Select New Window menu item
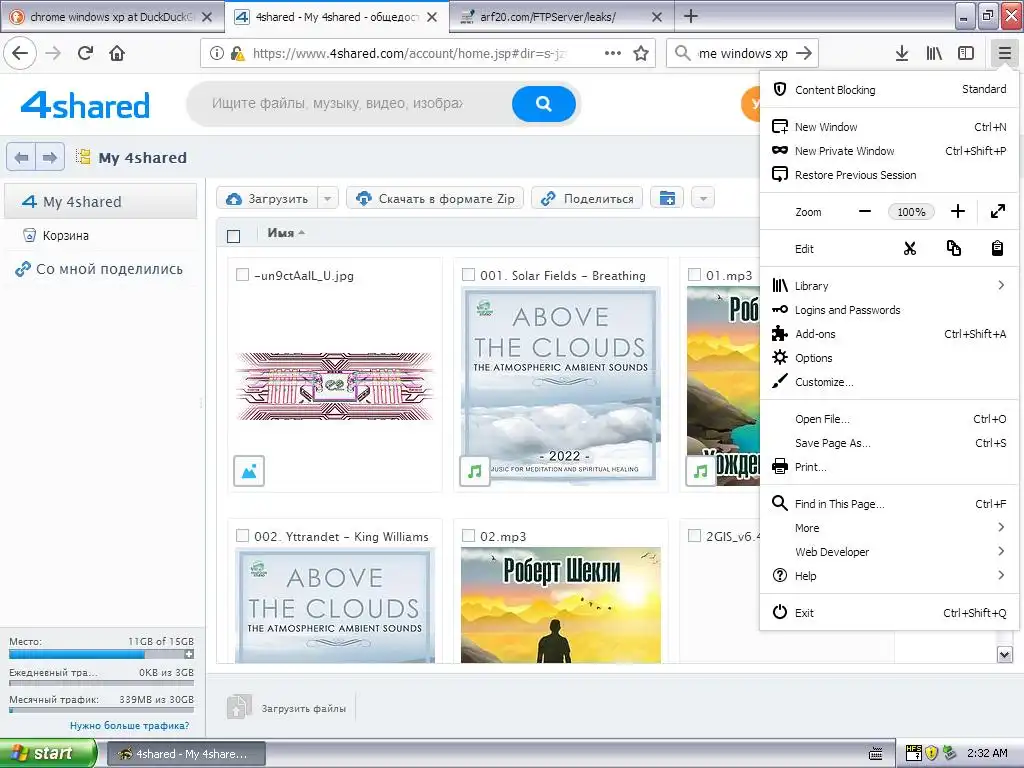 889,127
